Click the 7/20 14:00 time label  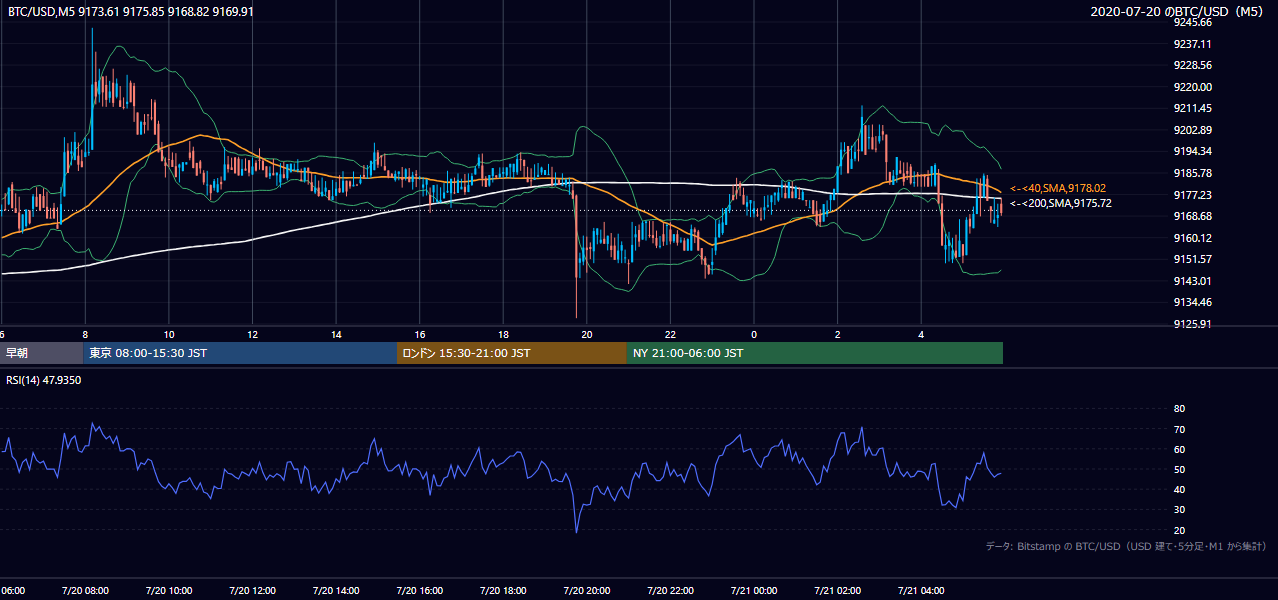click(335, 590)
